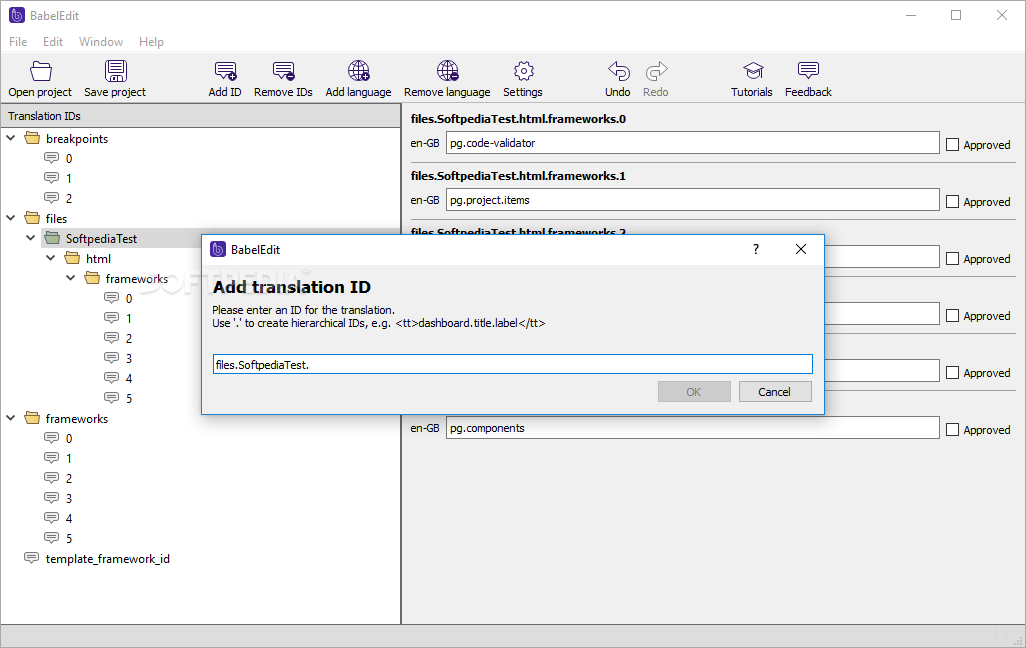Viewport: 1026px width, 648px height.
Task: Tick the fourth Approved checkbox
Action: click(953, 315)
